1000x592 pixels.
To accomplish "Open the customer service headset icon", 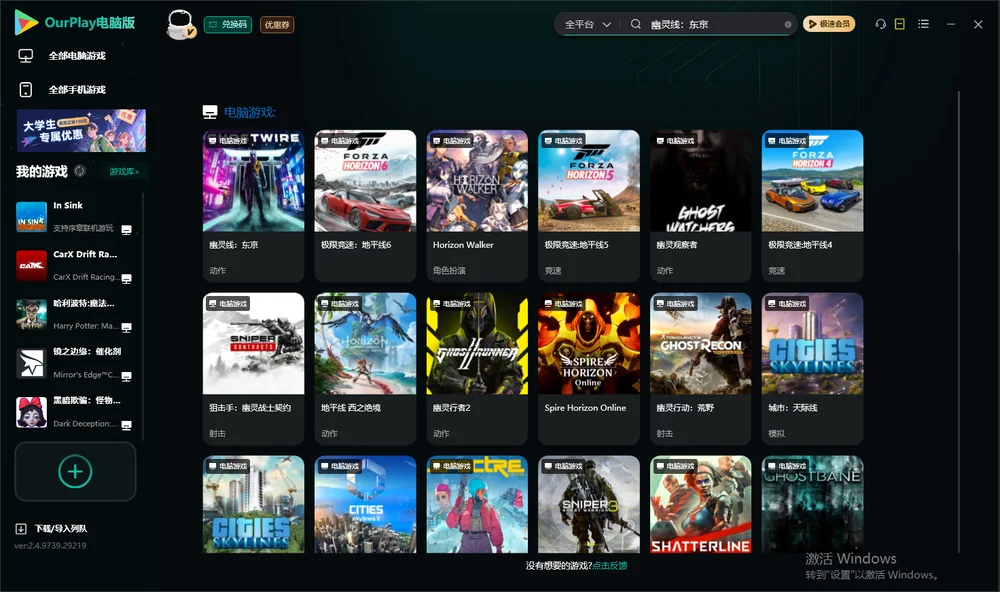I will point(881,24).
